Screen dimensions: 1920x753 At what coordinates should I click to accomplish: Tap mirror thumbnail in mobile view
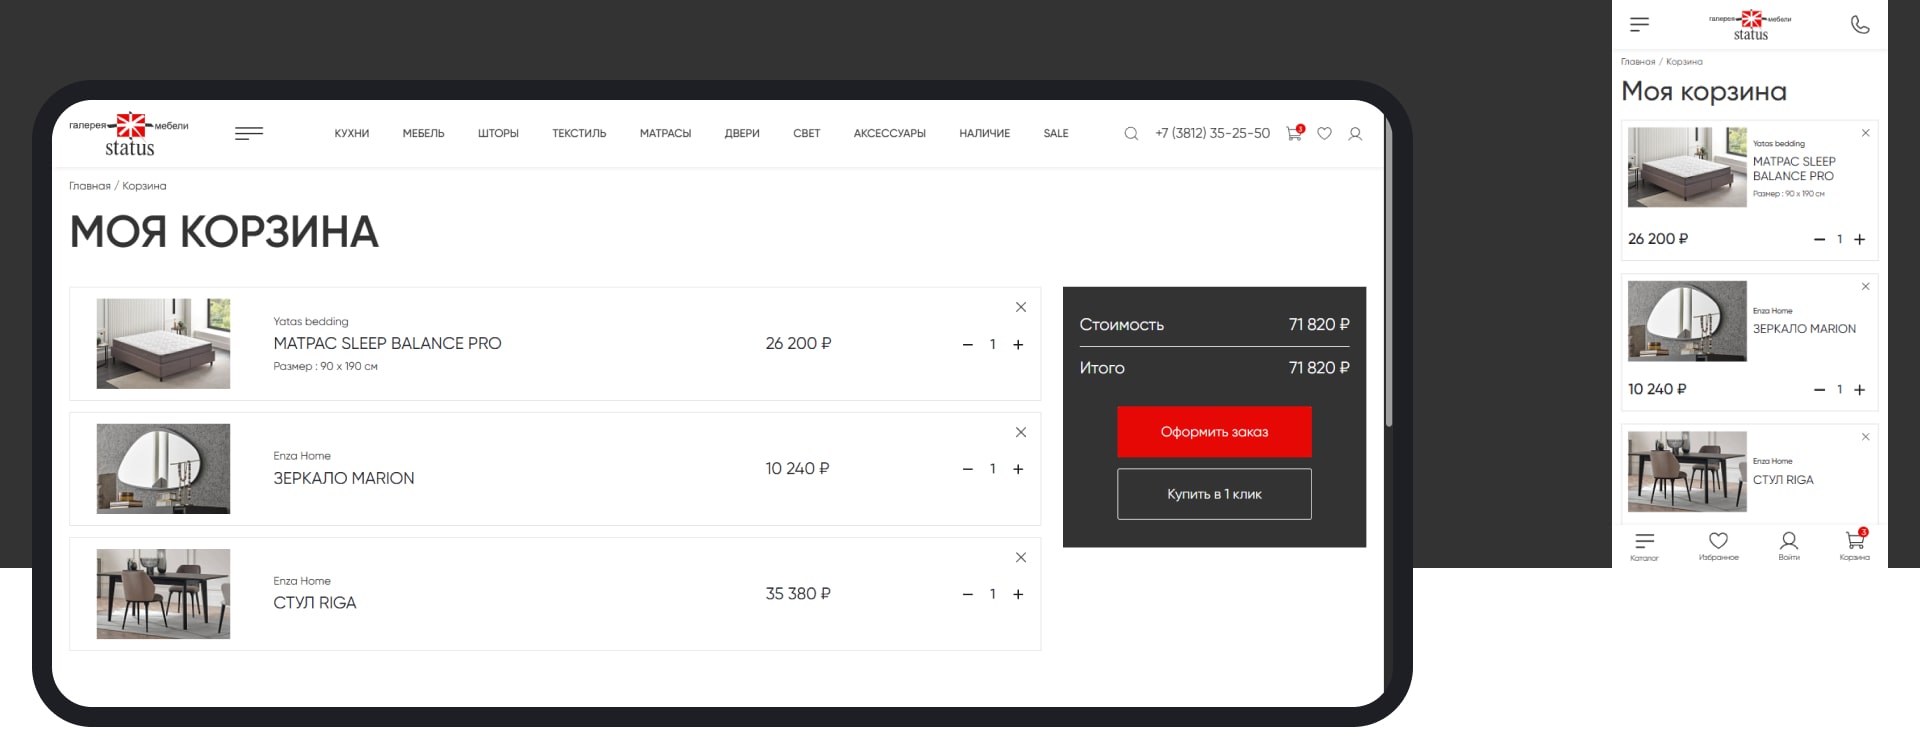(1687, 321)
